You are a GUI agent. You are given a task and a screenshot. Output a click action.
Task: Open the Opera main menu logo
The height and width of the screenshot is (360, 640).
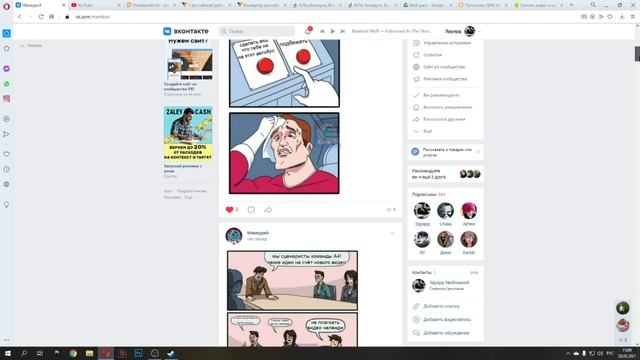click(6, 6)
